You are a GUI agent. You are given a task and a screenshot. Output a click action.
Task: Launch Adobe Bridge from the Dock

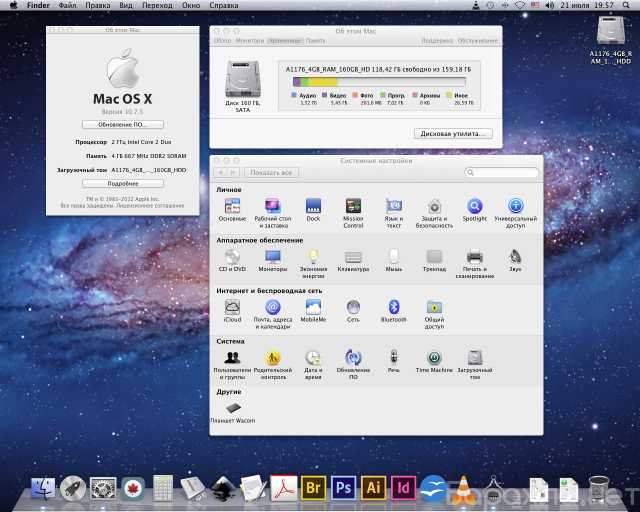click(313, 488)
